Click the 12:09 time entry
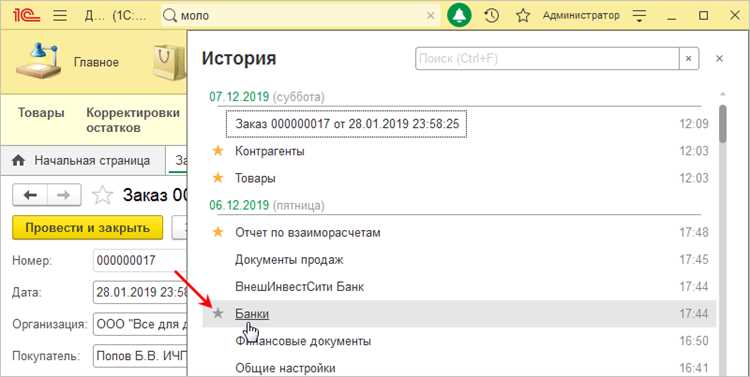This screenshot has height=377, width=750. 694,124
